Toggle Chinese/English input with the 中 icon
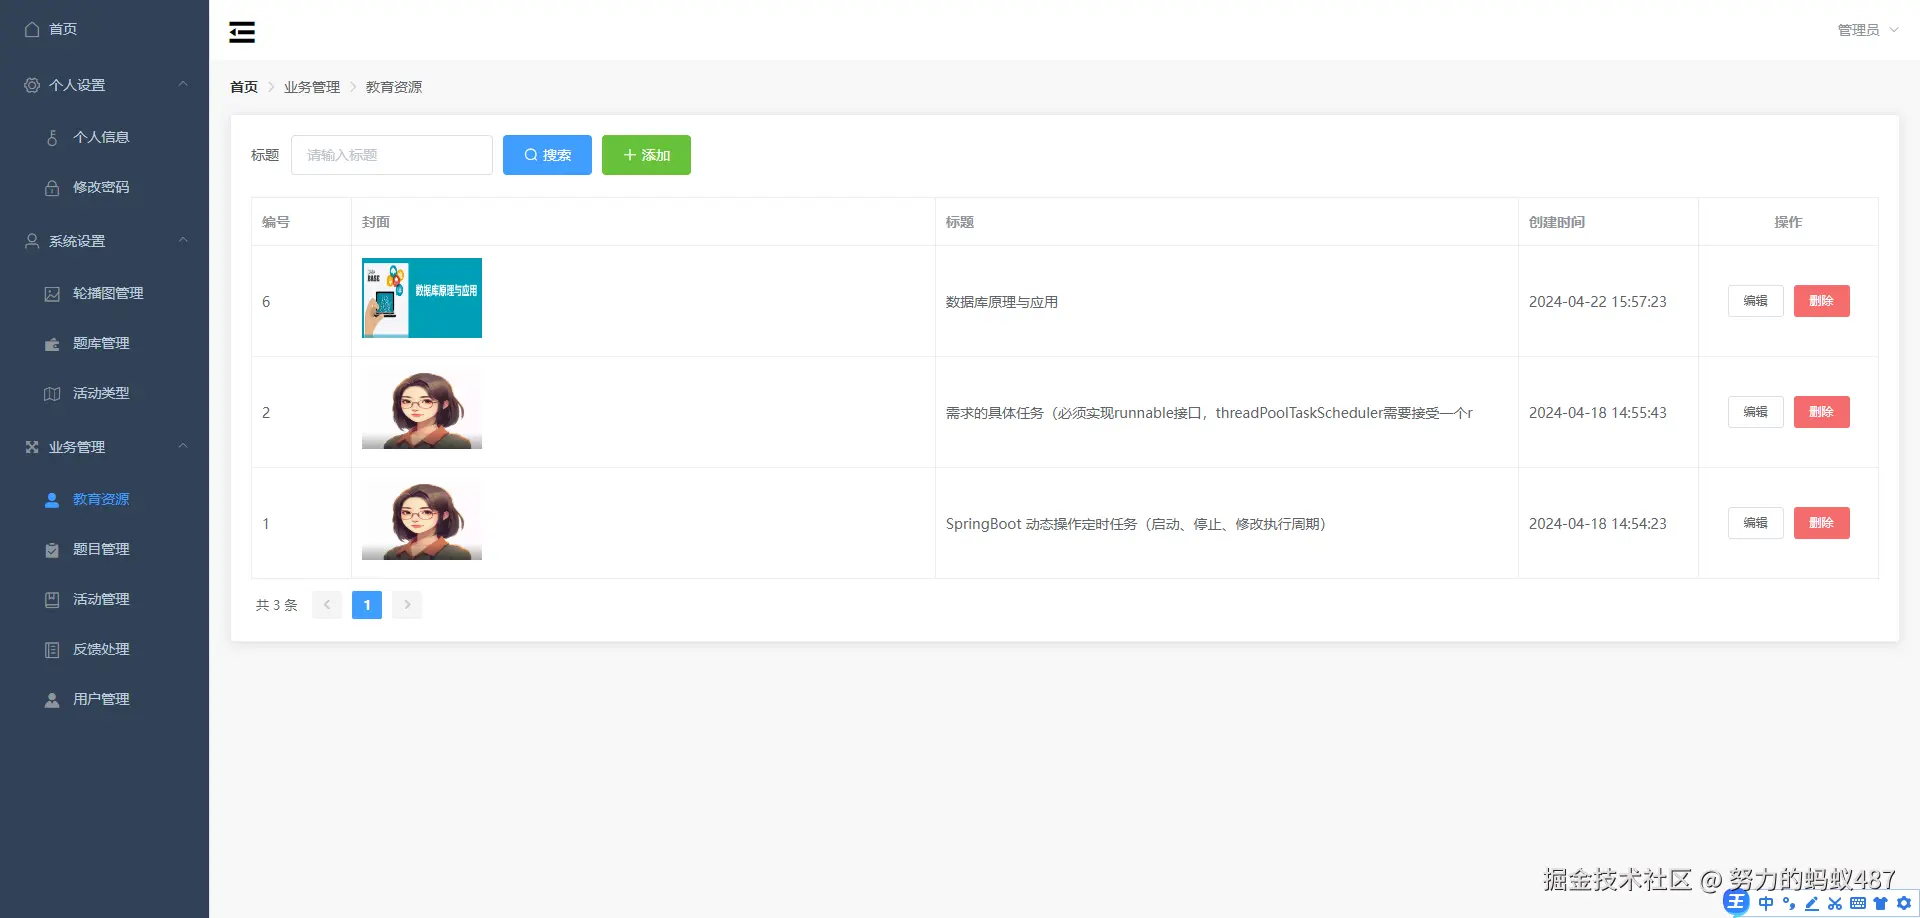Image resolution: width=1920 pixels, height=918 pixels. coord(1766,903)
